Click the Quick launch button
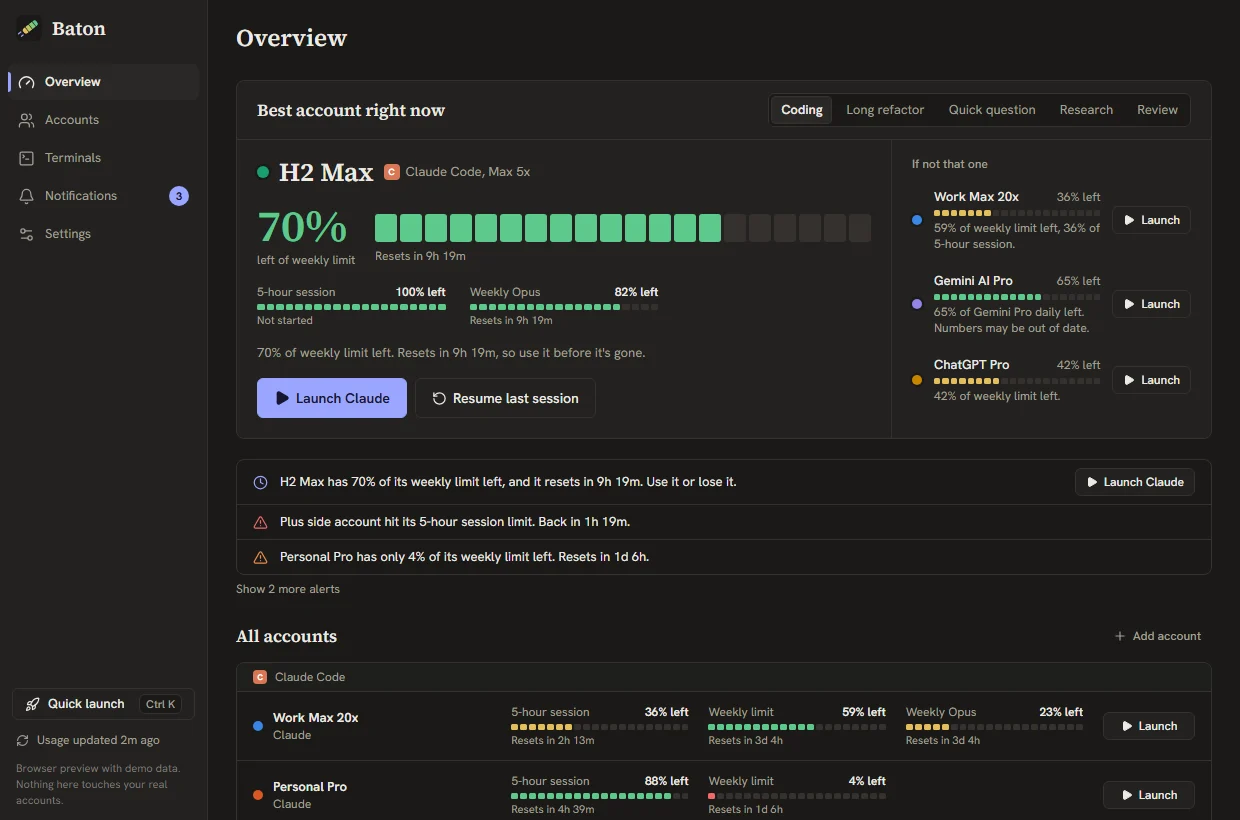Viewport: 1240px width, 820px height. click(x=104, y=704)
